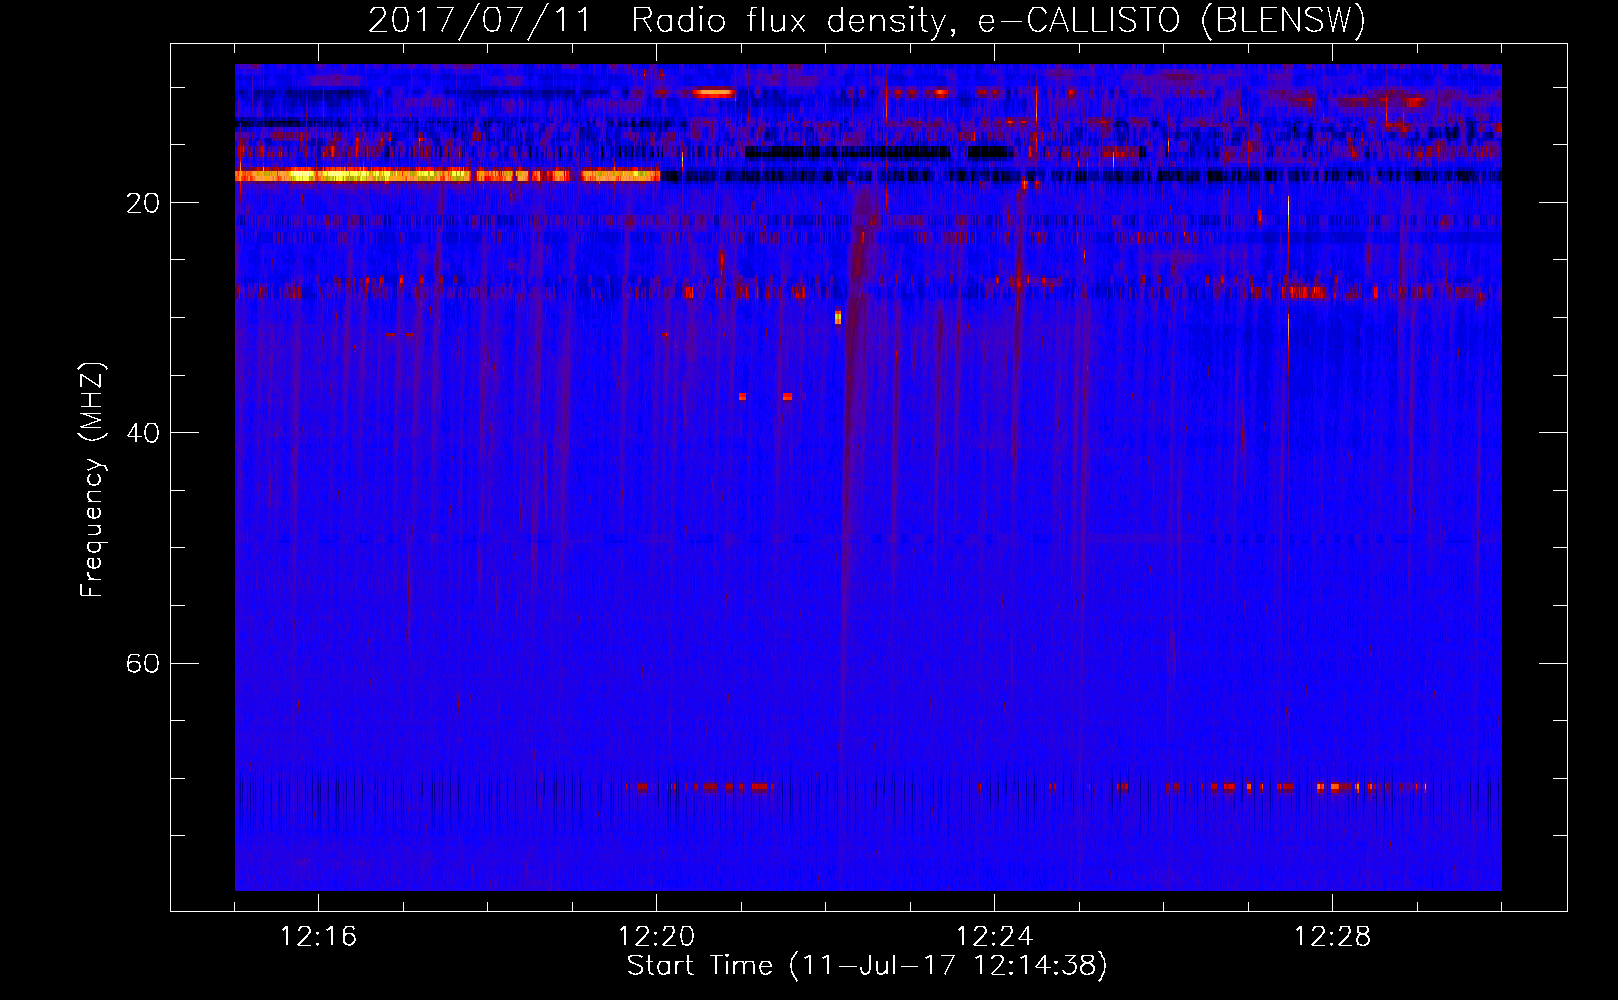
Task: Click the 12:24 time tick label
Action: click(x=994, y=937)
